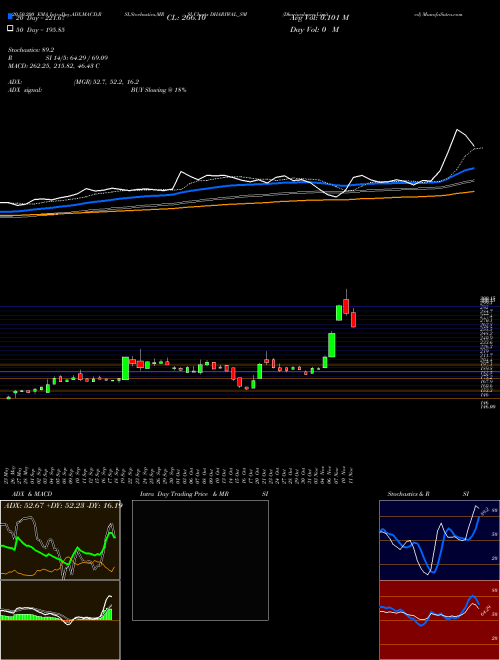The width and height of the screenshot is (500, 660).
Task: Click the red RSI oscillator panel
Action: tap(439, 620)
